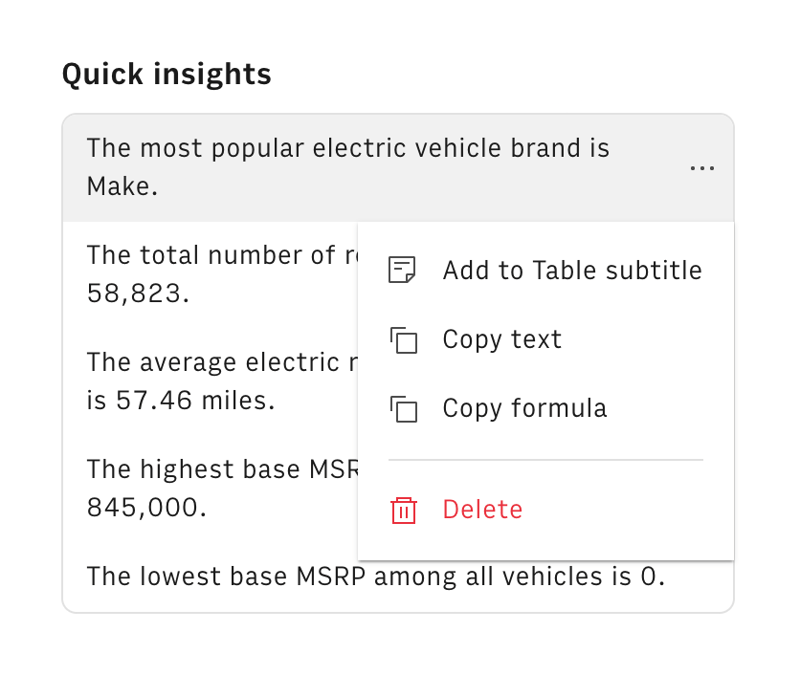Click the copy icon next to Copy formula
This screenshot has height=675, width=800.
click(402, 409)
